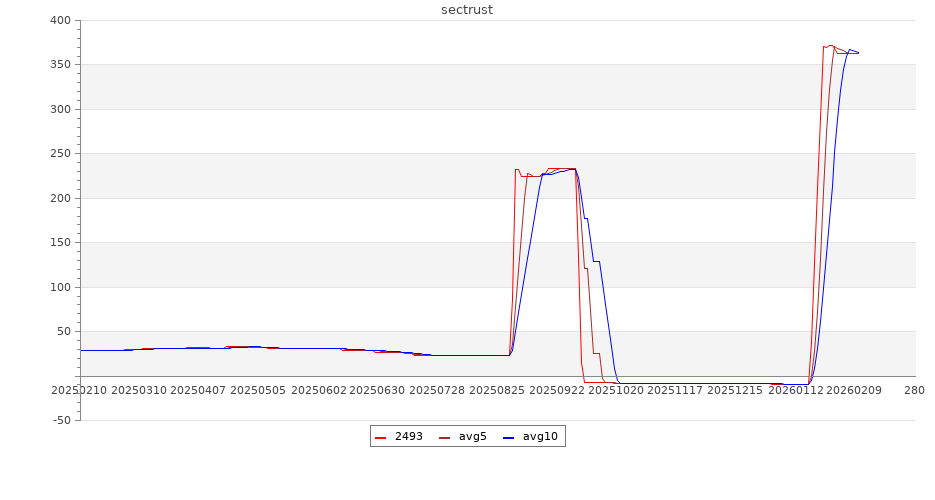
Task: Select the avg5 legend label
Action: pos(472,436)
